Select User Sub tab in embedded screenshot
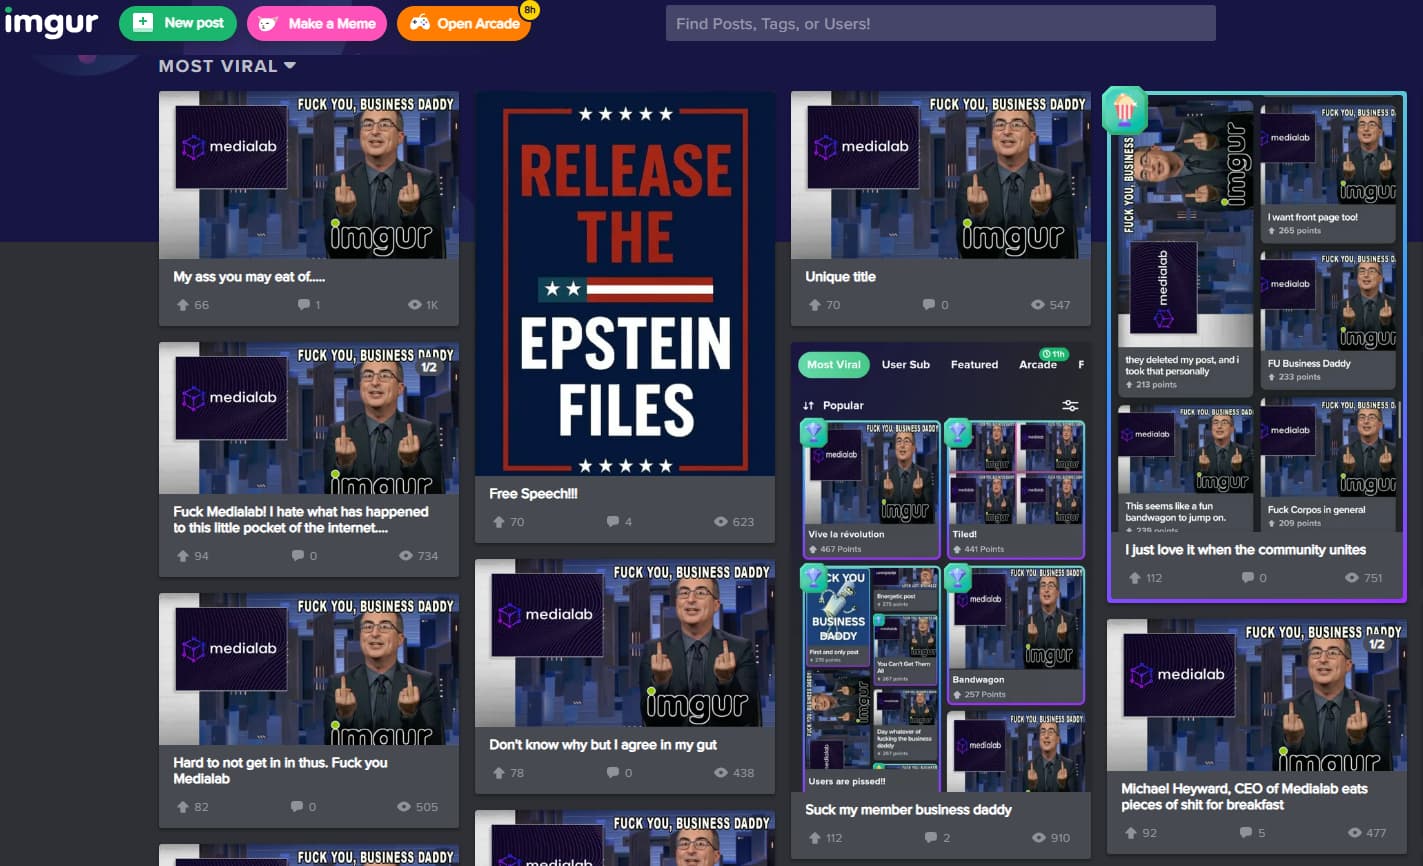 click(905, 365)
